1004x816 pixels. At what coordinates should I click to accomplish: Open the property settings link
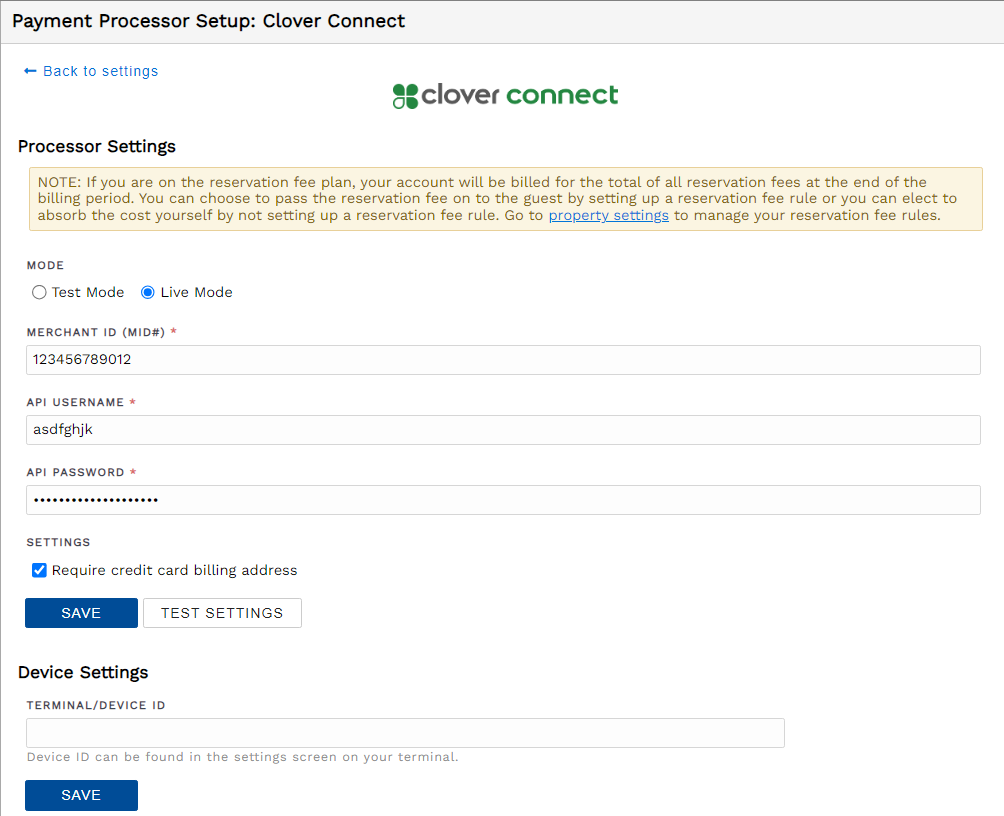click(x=608, y=215)
